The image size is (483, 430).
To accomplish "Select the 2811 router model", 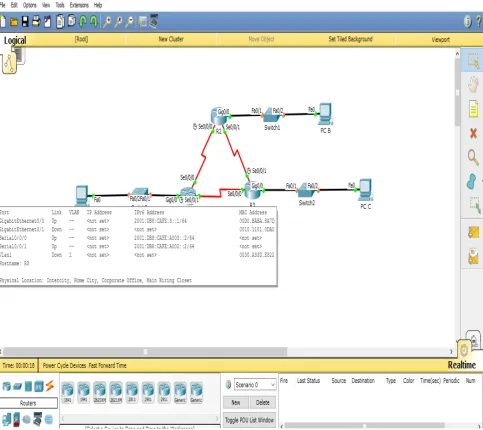I will pyautogui.click(x=132, y=392).
